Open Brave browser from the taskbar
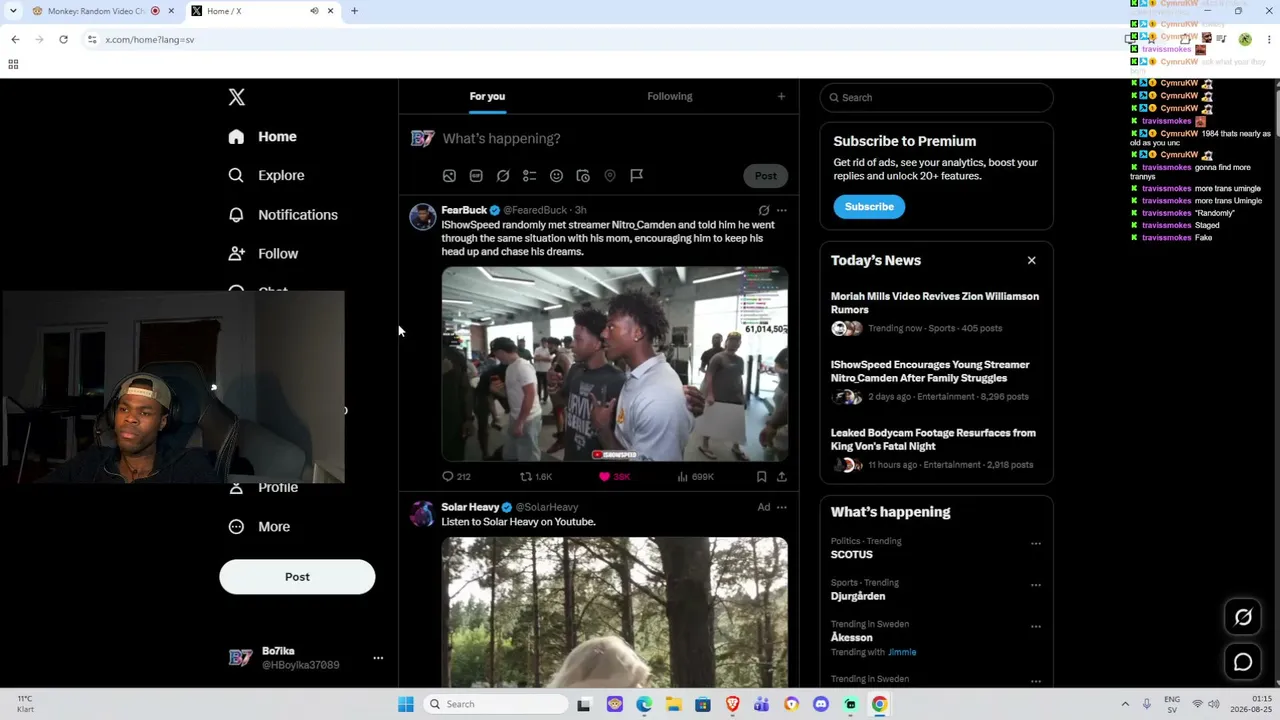The image size is (1280, 720). click(x=733, y=704)
